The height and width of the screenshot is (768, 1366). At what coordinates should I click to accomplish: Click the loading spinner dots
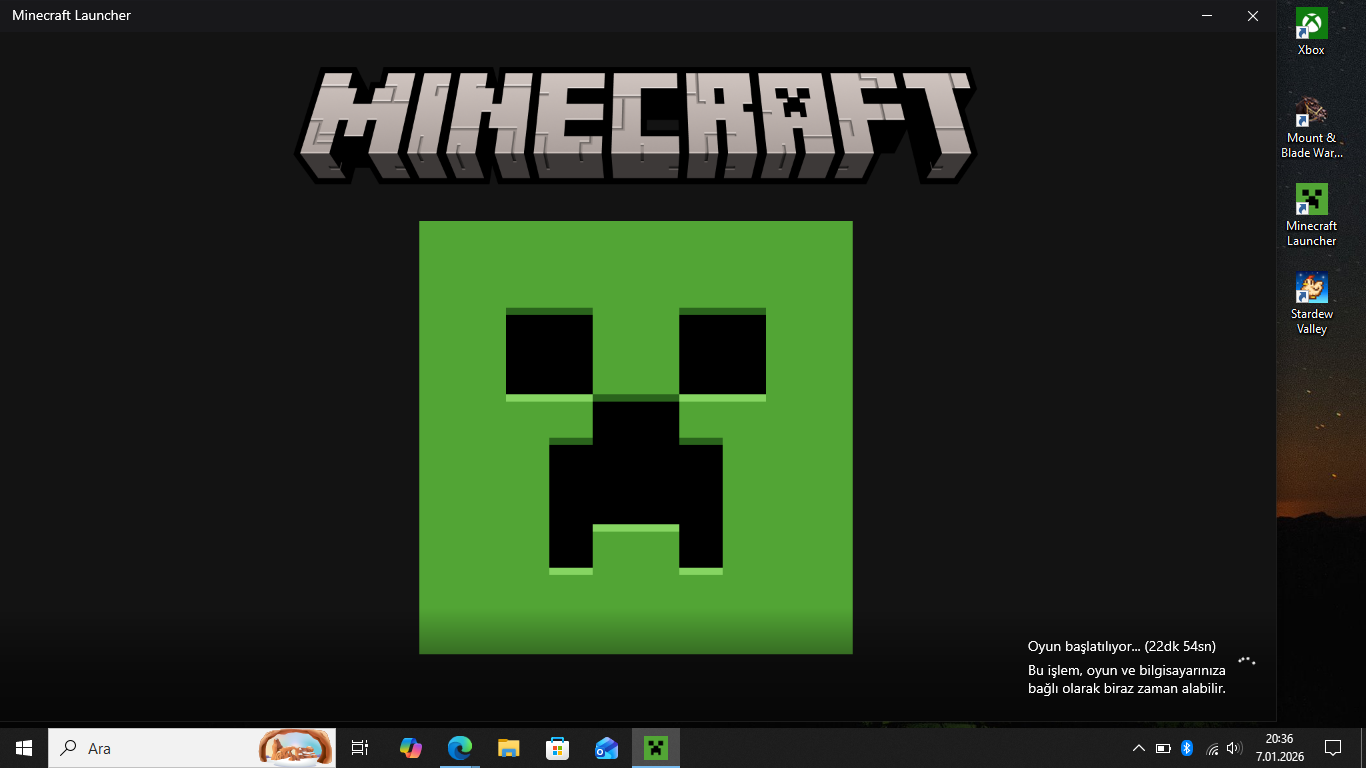coord(1246,660)
